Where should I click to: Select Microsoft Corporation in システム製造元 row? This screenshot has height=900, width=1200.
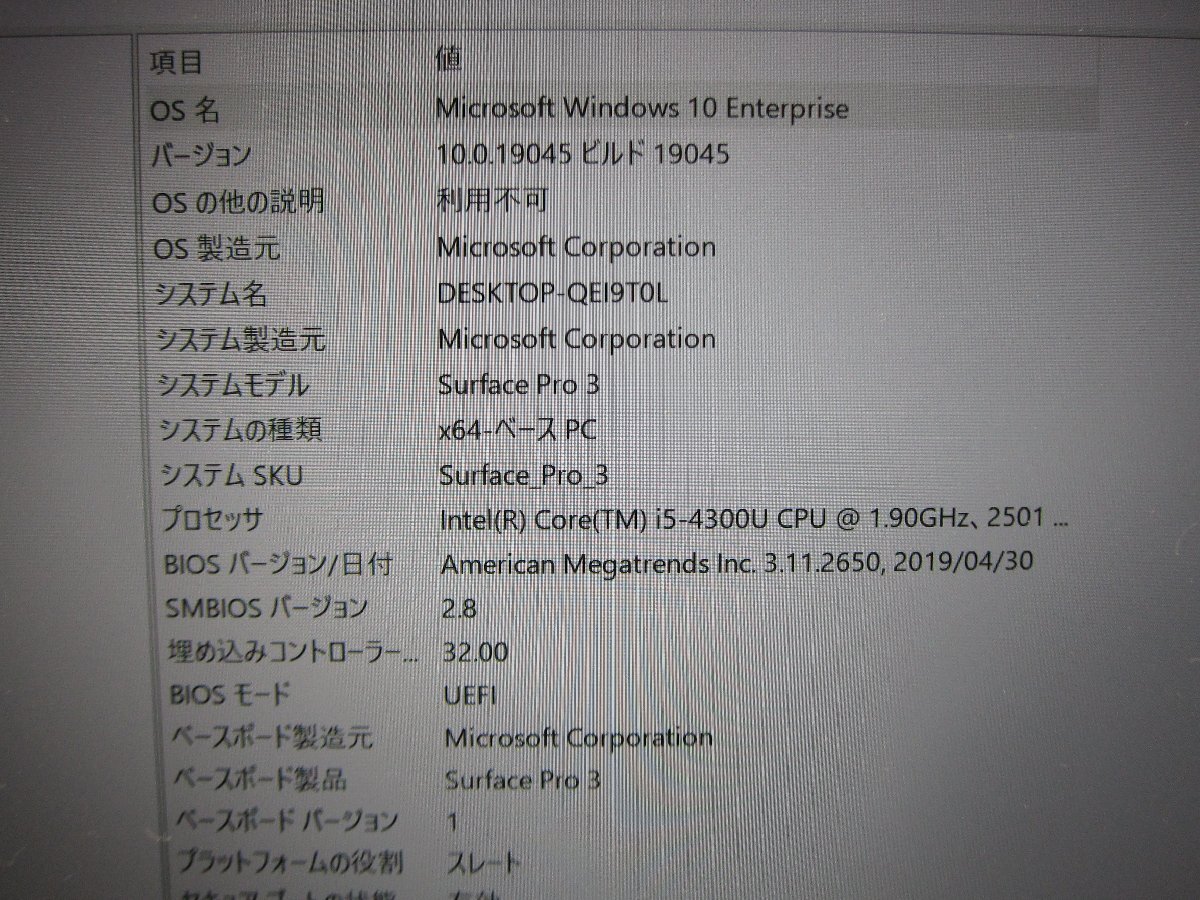point(577,338)
